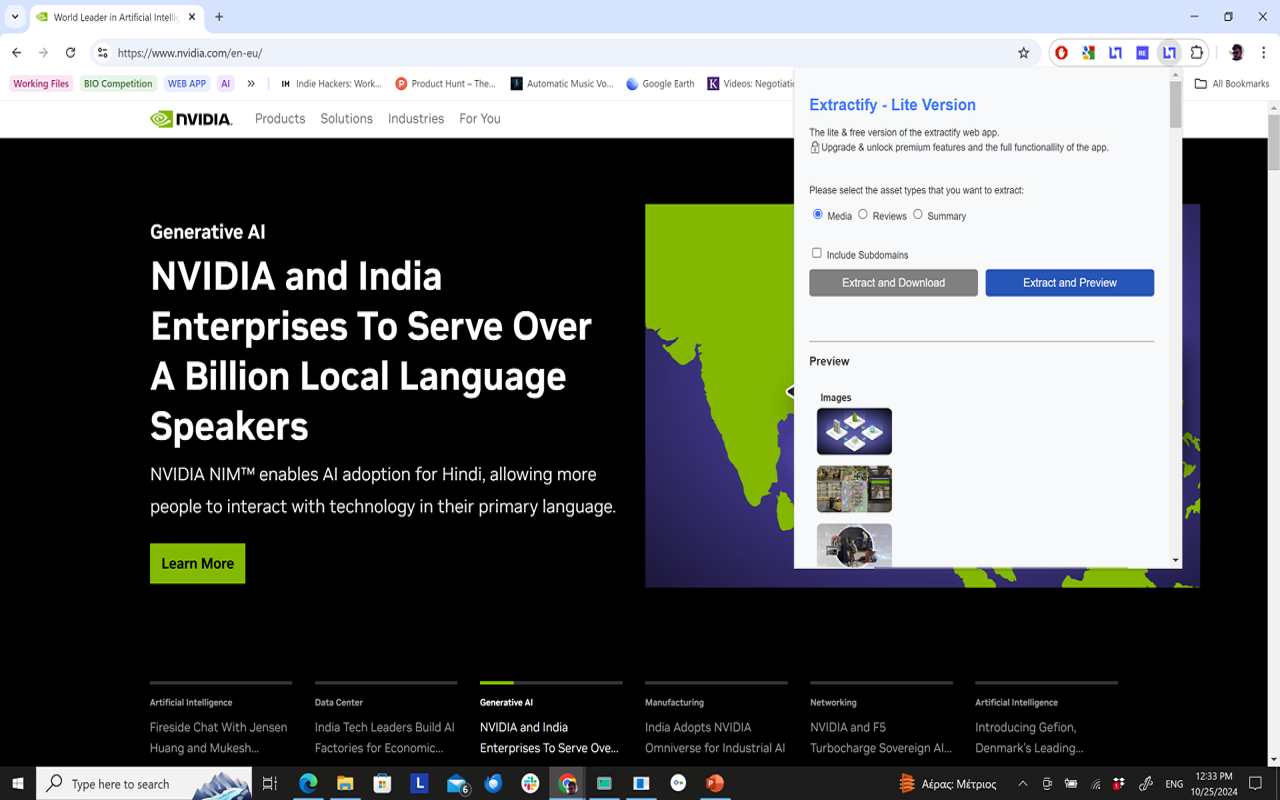Screen dimensions: 1280x800
Task: Open the Windows Start menu
Action: coord(17,784)
